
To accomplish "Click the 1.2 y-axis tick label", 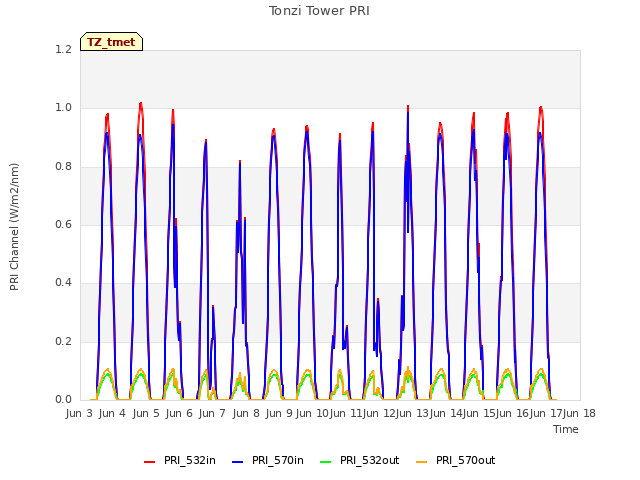I will click(63, 49).
